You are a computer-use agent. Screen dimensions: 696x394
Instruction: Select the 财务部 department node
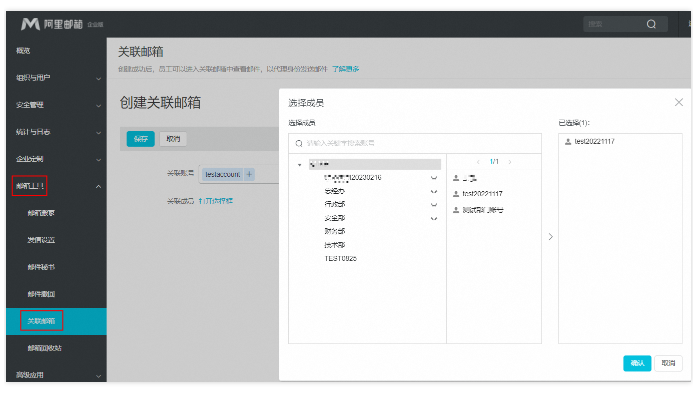click(334, 231)
